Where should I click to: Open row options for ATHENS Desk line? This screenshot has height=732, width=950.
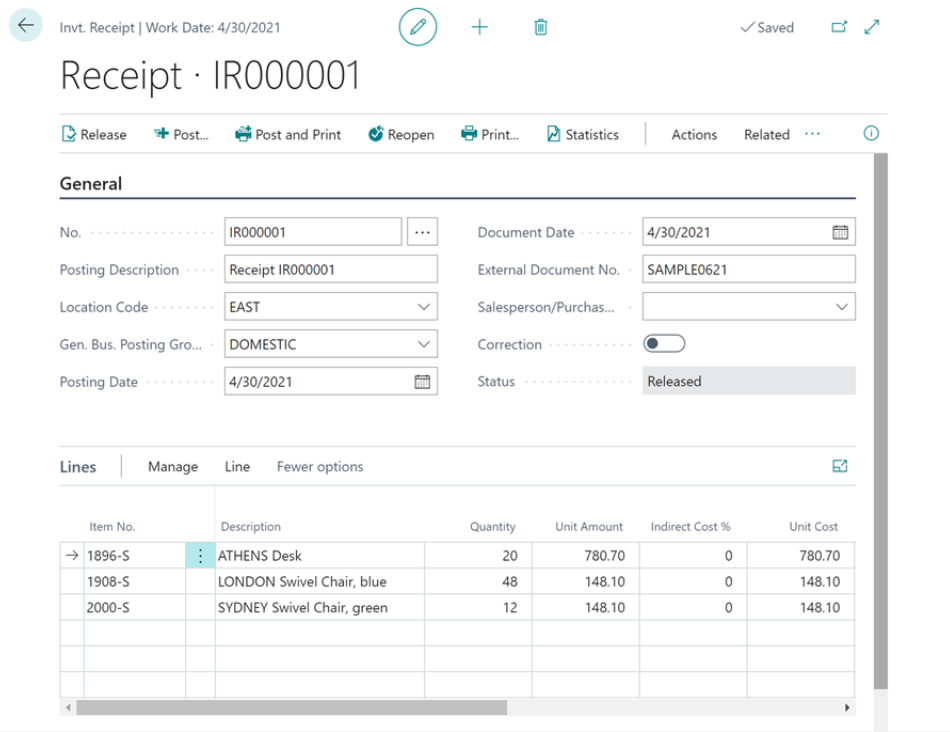tap(200, 556)
